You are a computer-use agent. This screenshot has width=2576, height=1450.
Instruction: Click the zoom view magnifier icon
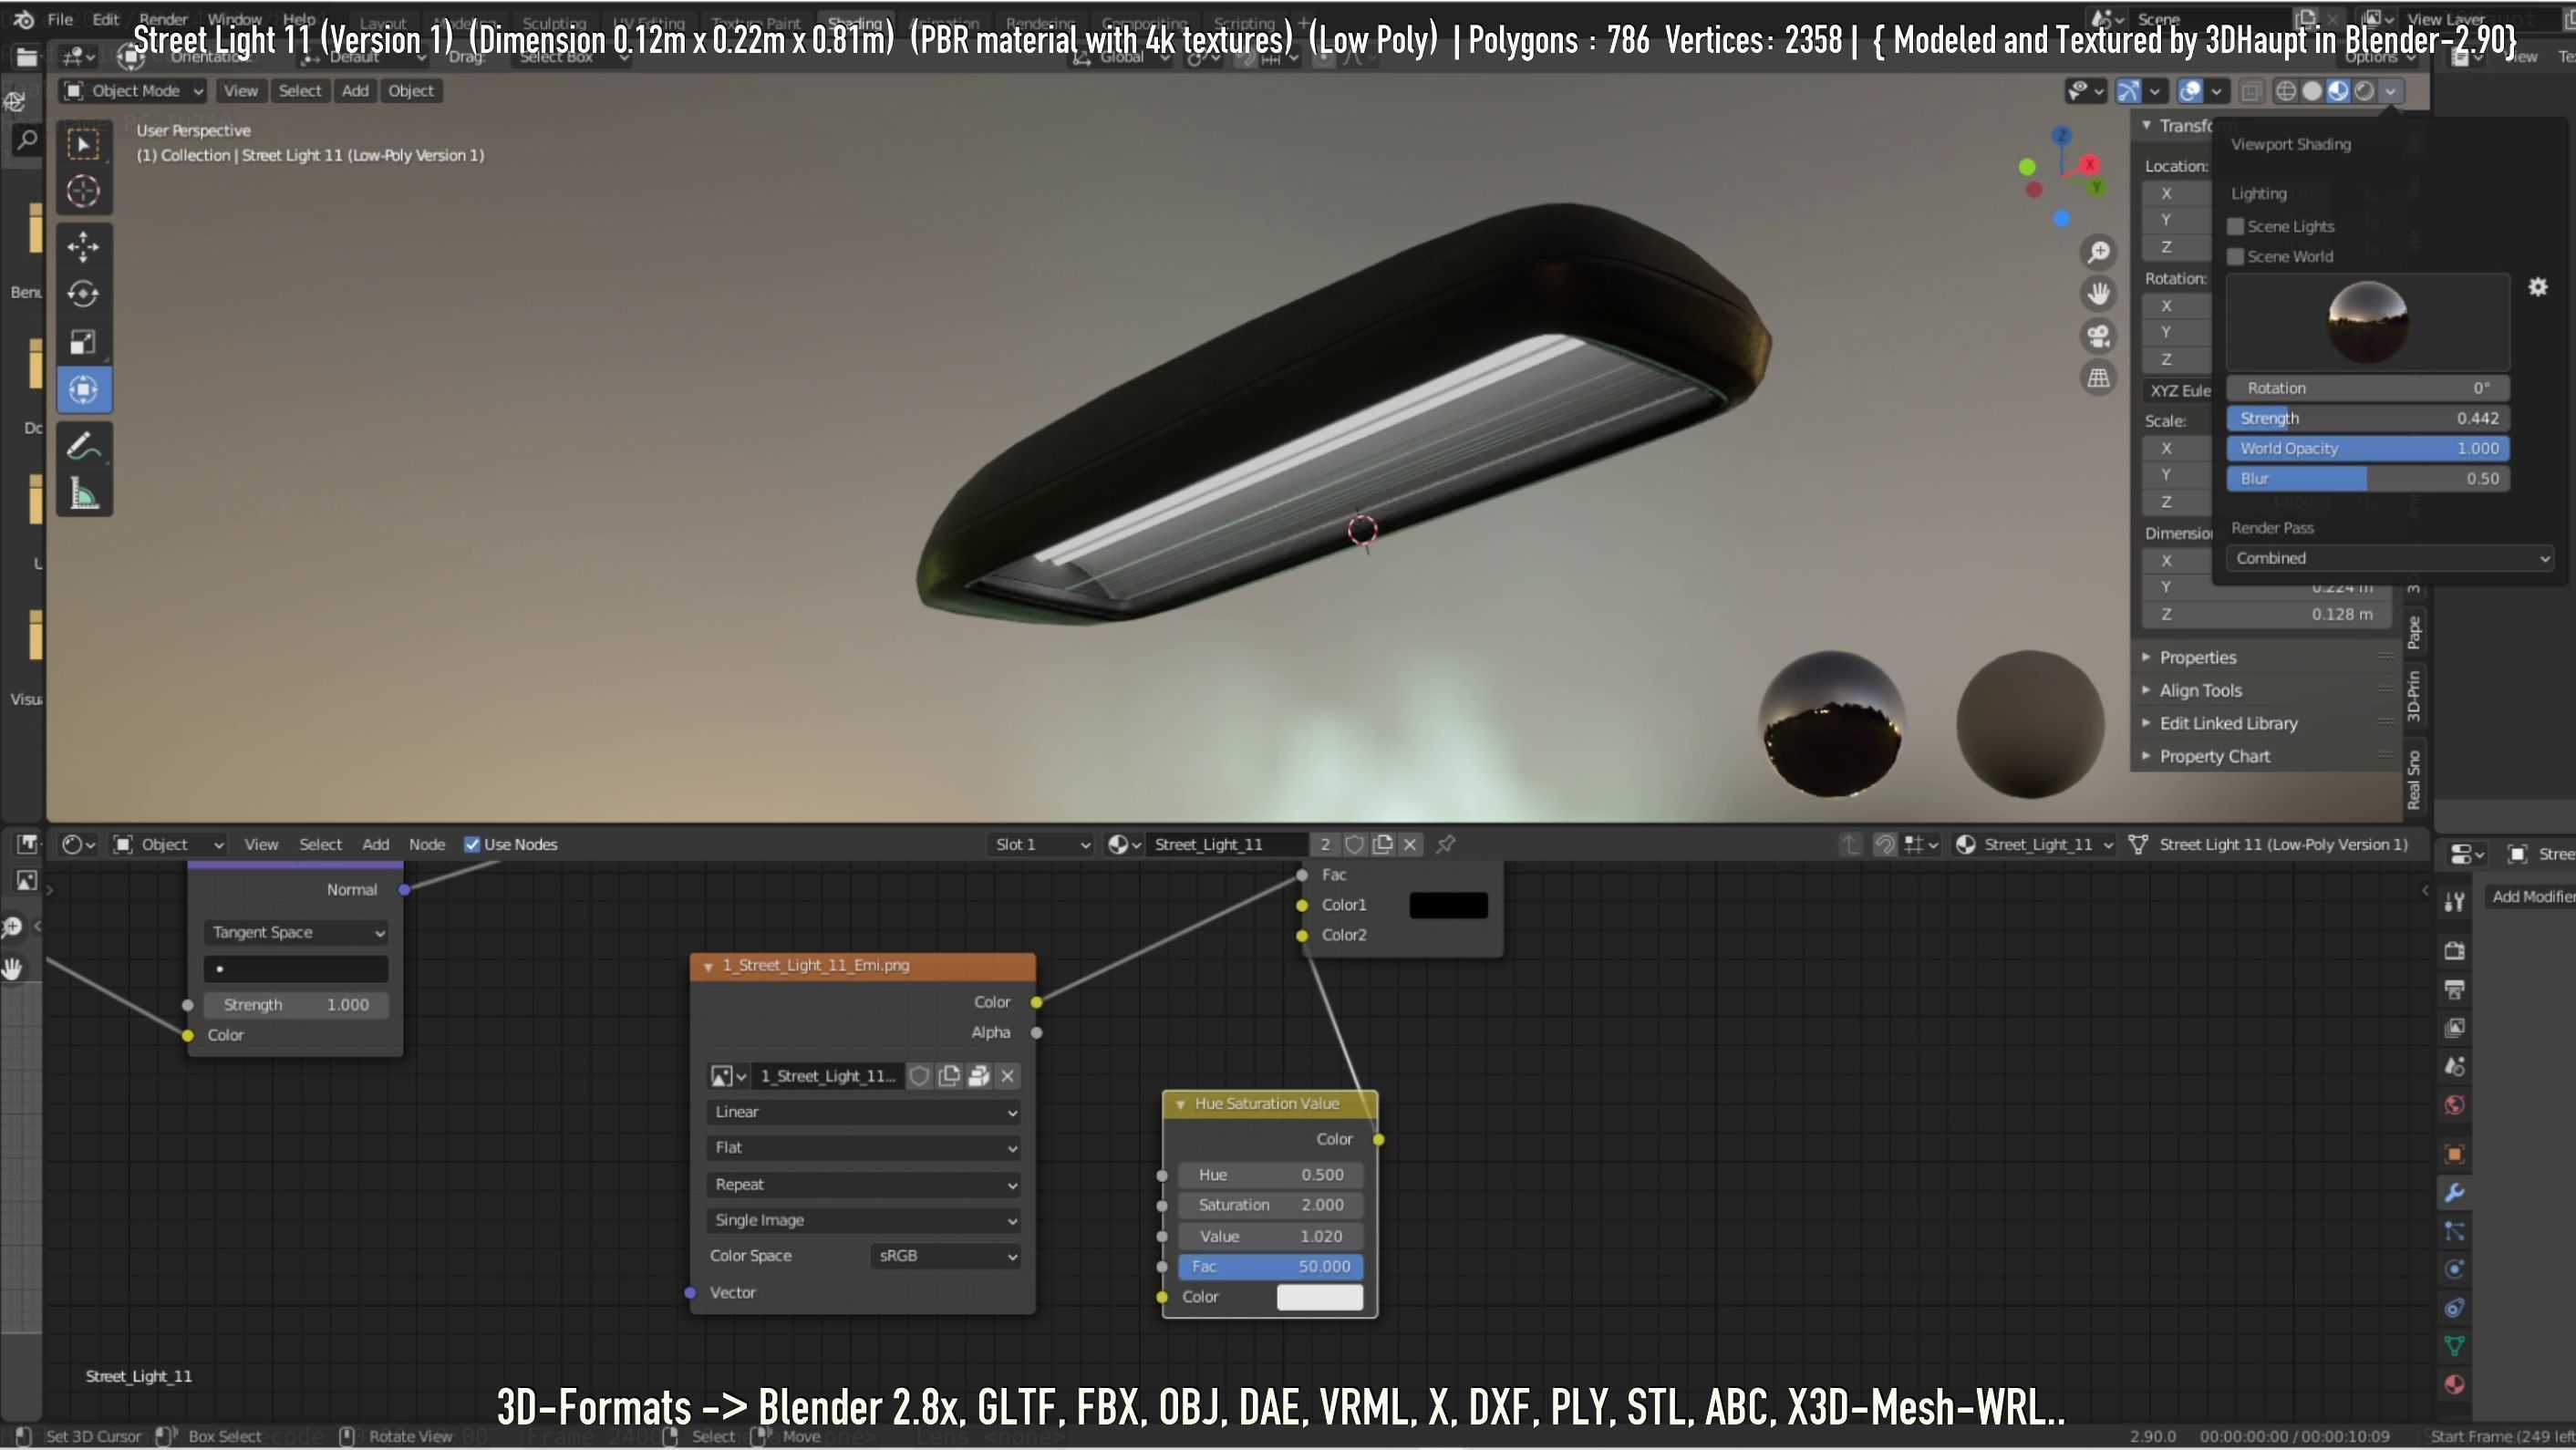tap(2098, 251)
